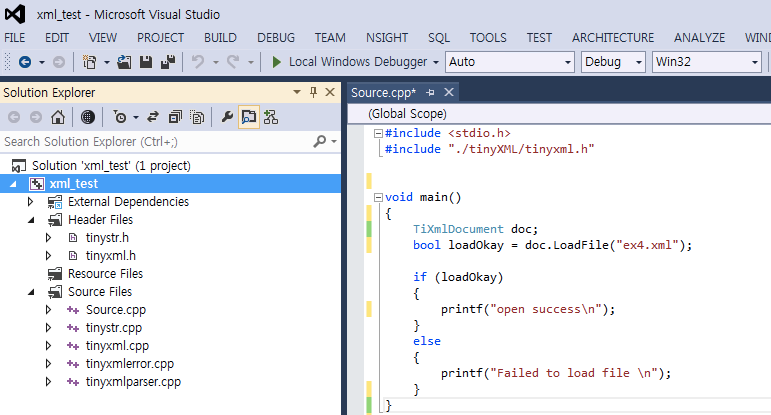
Task: Expand tinystr.h tree node
Action: point(48,237)
